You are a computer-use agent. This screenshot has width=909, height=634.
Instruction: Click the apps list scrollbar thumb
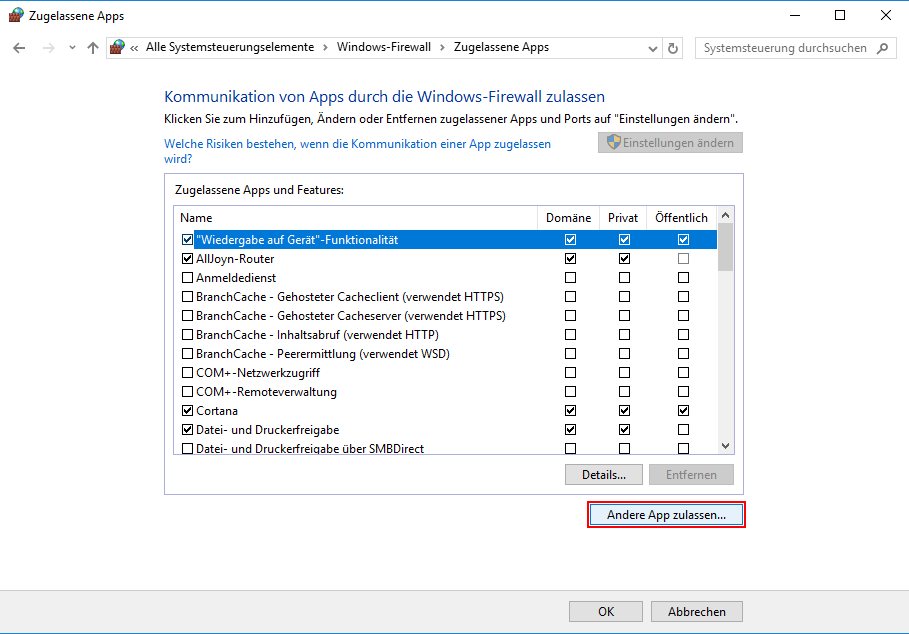click(725, 247)
